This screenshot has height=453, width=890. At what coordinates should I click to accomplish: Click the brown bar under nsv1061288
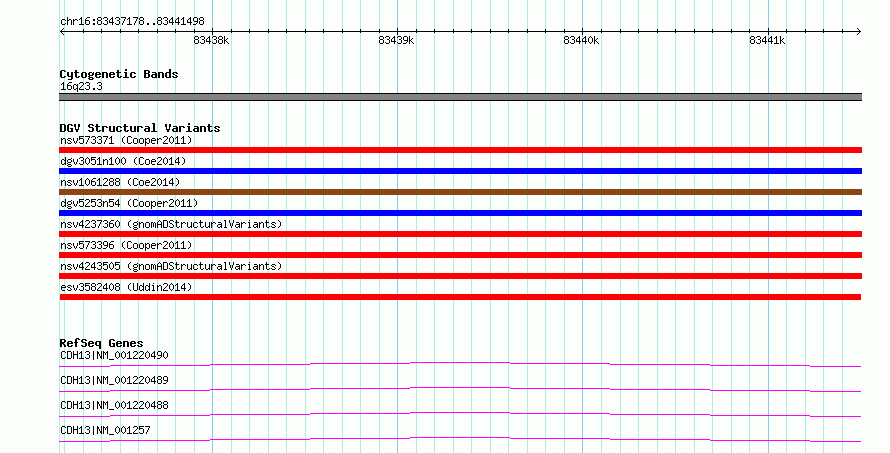click(460, 192)
